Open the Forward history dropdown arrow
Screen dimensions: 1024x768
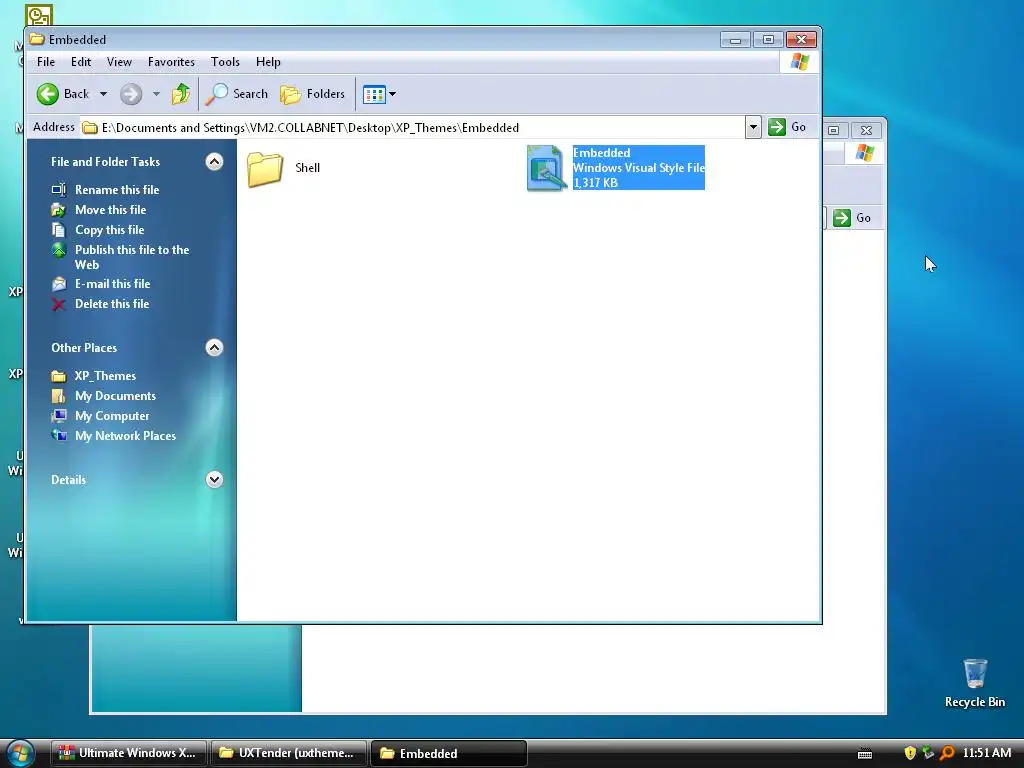(x=156, y=94)
